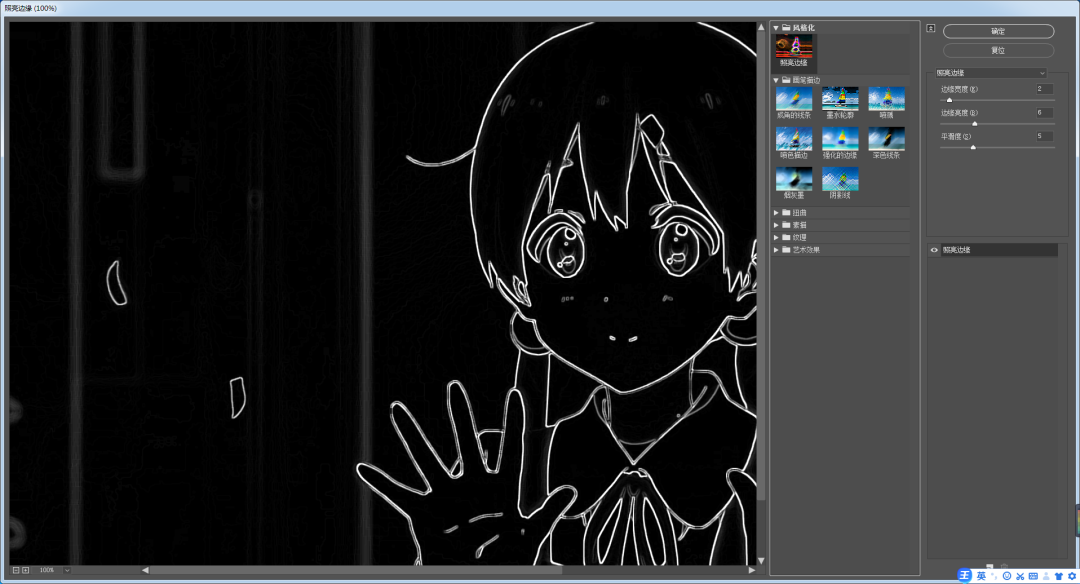The image size is (1080, 584).
Task: Open the IME settings gear icon
Action: tap(1072, 576)
